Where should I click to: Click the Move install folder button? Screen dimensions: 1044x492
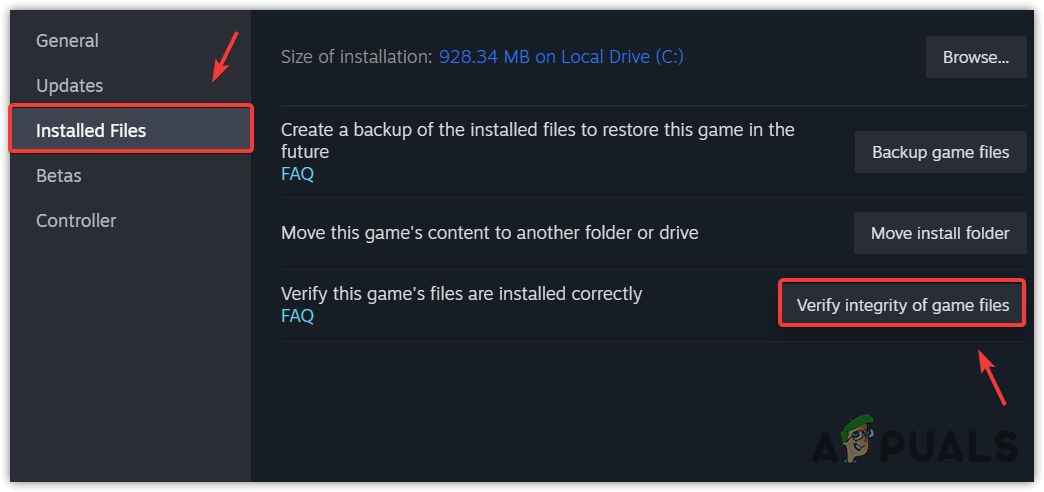[x=940, y=233]
